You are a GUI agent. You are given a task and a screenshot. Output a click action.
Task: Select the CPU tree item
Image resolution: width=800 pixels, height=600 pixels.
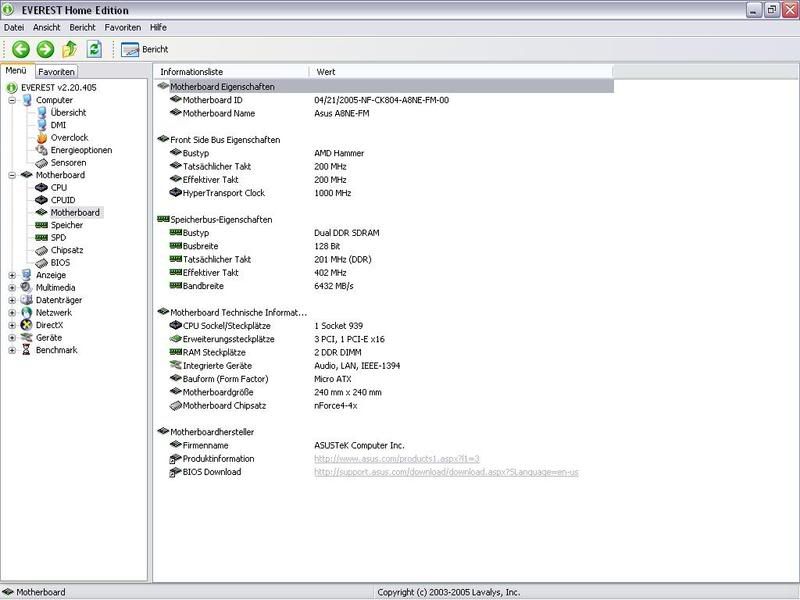(x=59, y=188)
